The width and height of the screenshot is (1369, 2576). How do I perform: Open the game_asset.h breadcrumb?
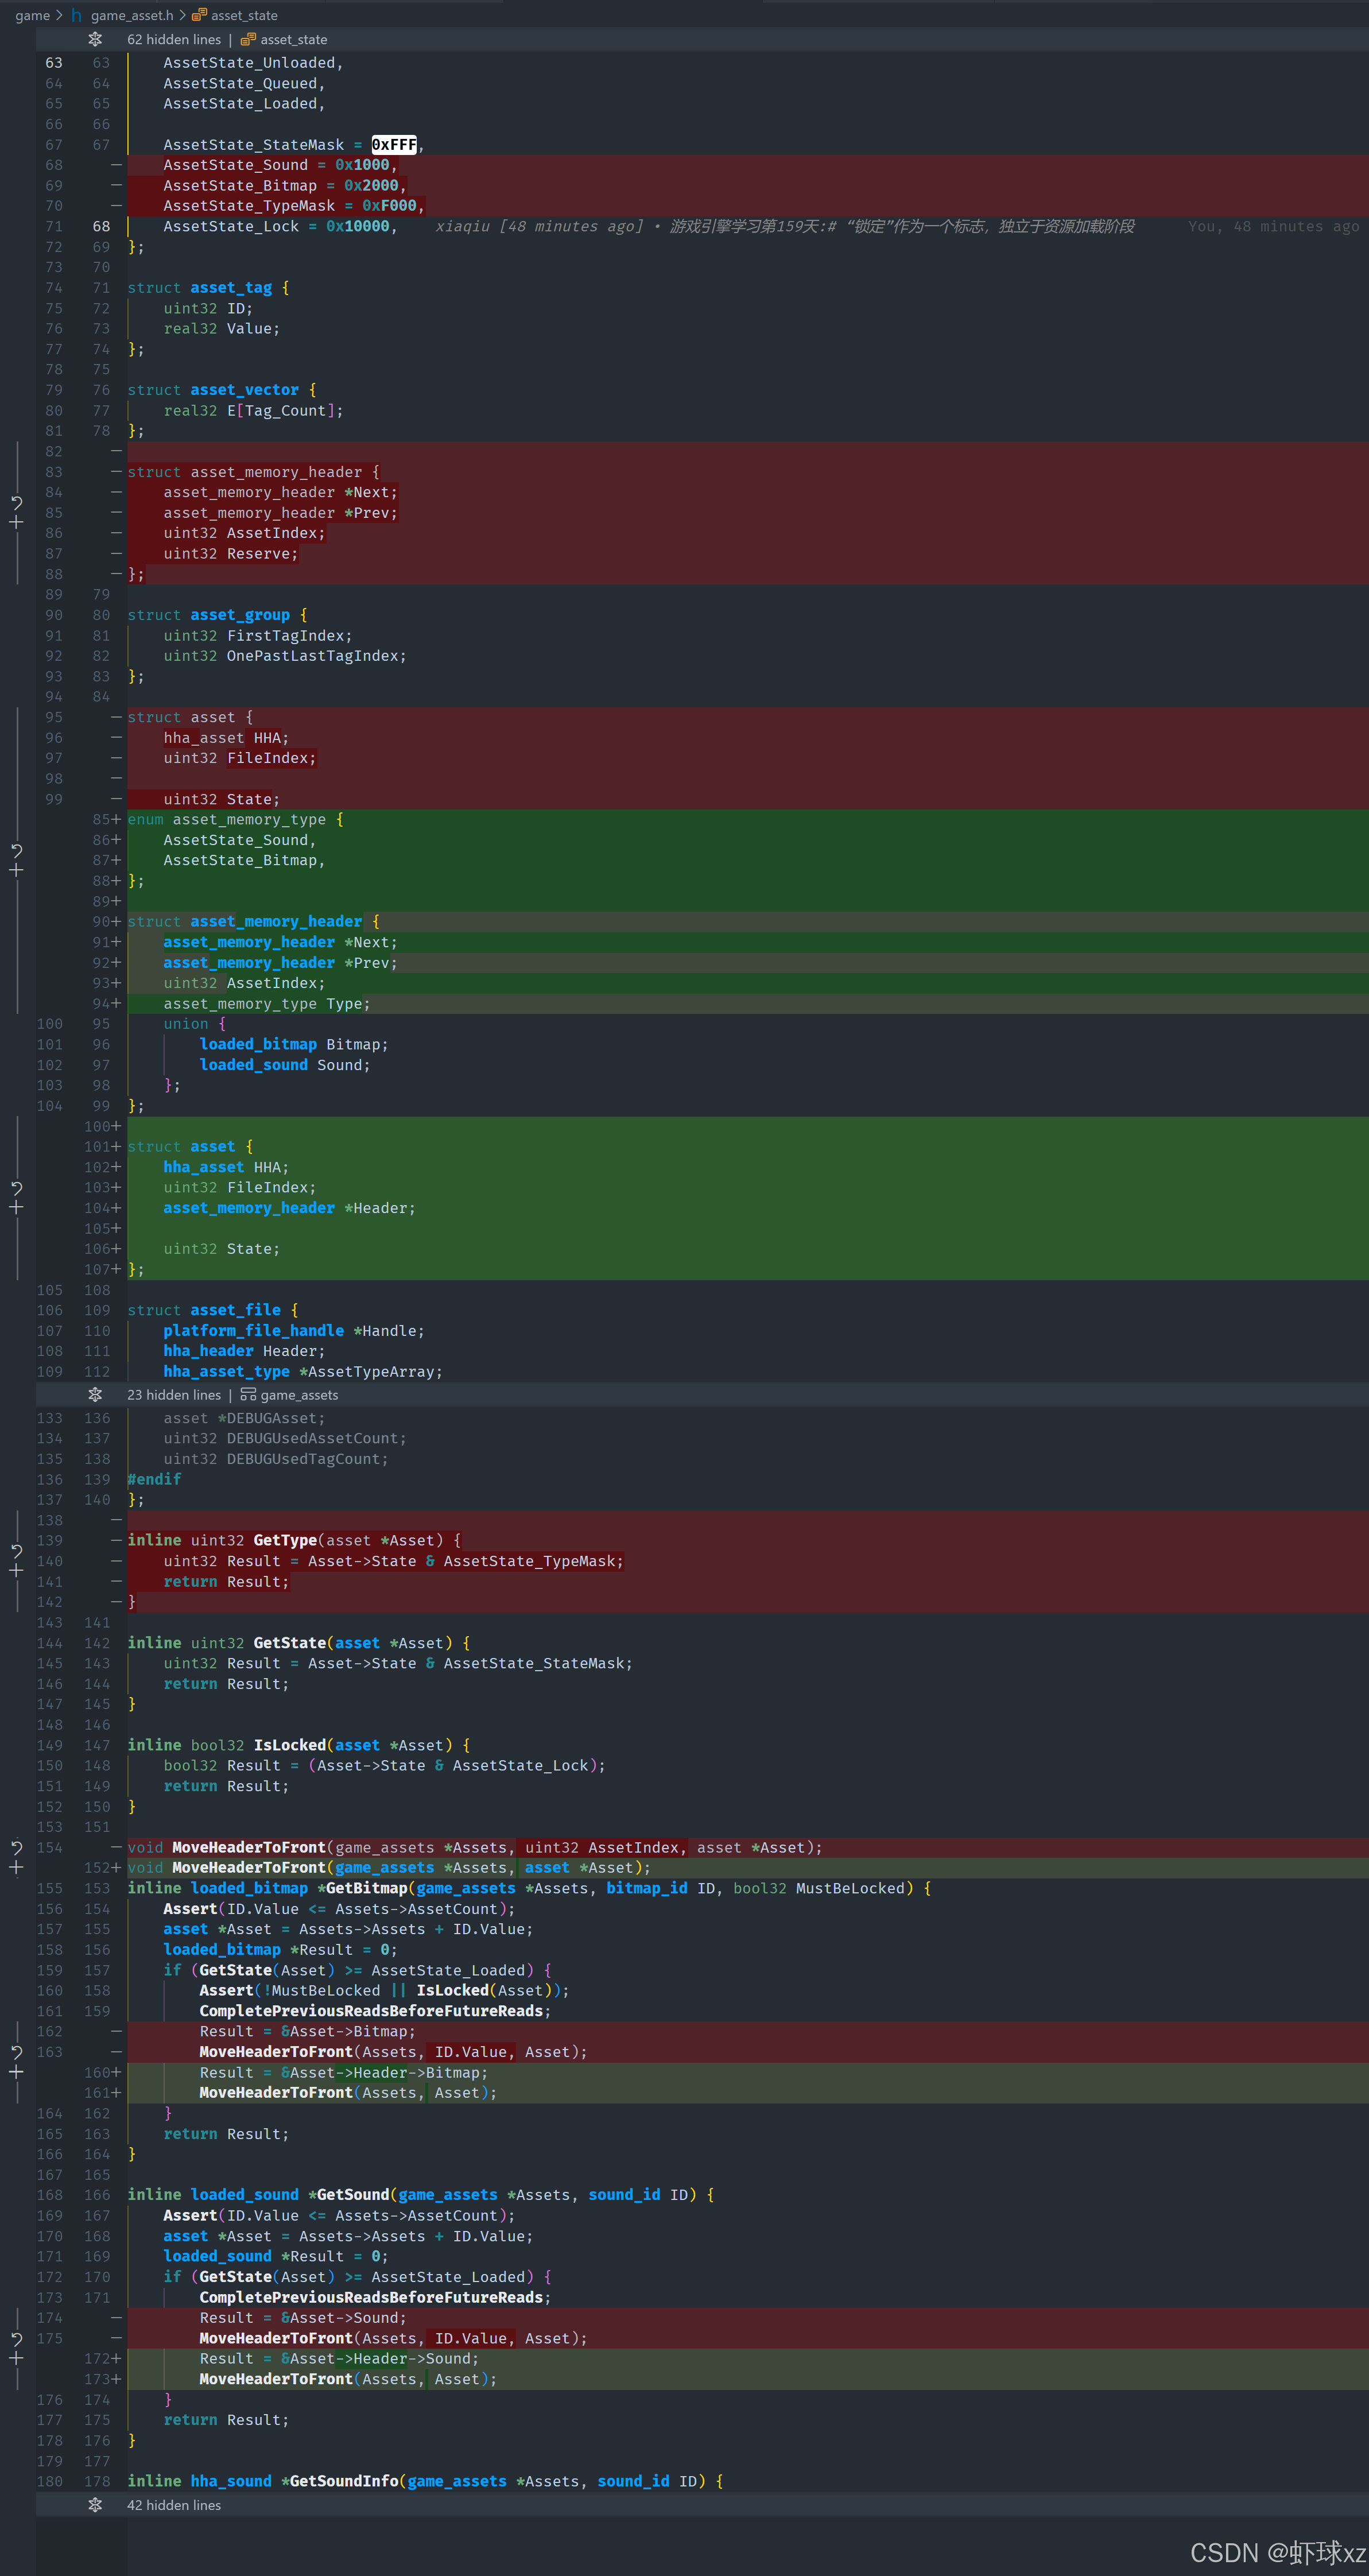(x=131, y=15)
